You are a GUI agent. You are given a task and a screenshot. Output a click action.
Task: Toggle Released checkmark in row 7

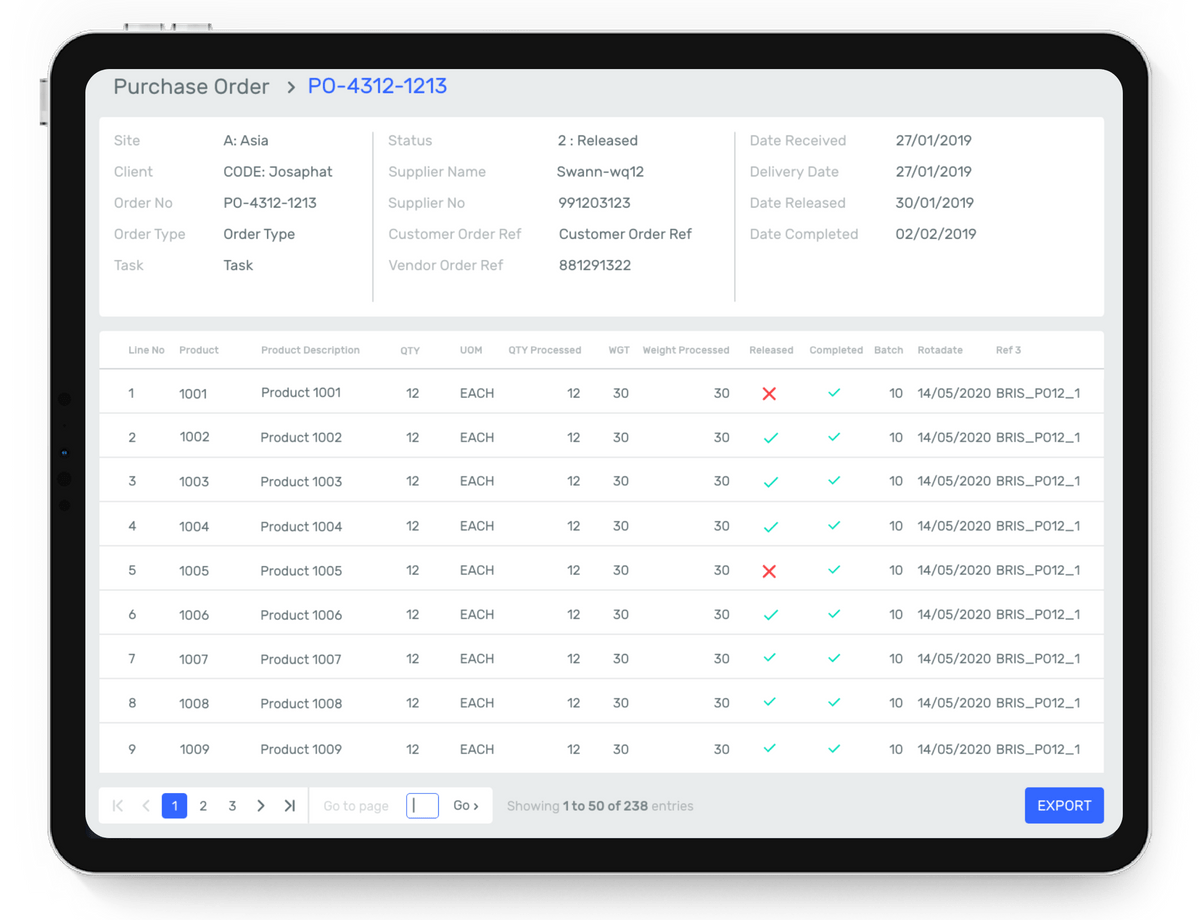click(x=769, y=658)
